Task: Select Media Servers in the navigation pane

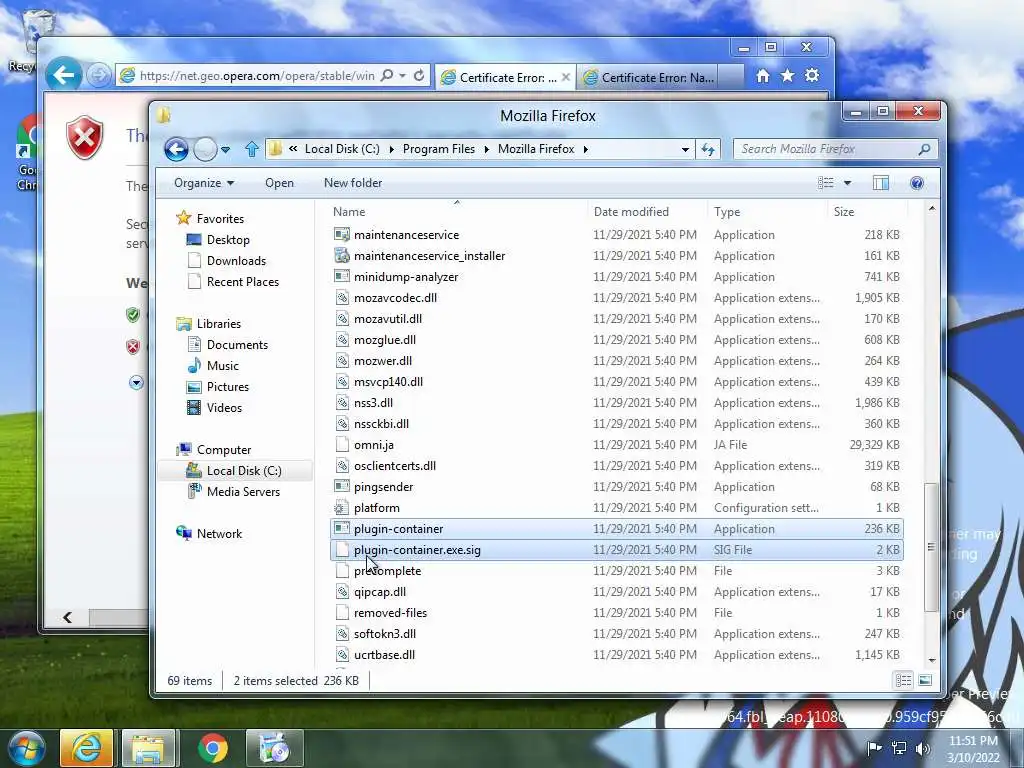Action: point(243,492)
